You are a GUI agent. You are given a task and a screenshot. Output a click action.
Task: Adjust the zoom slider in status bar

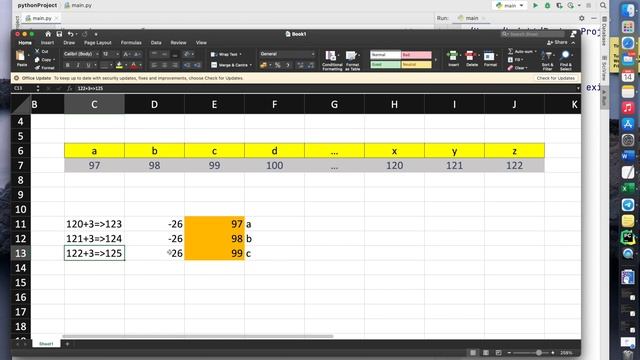(x=539, y=353)
